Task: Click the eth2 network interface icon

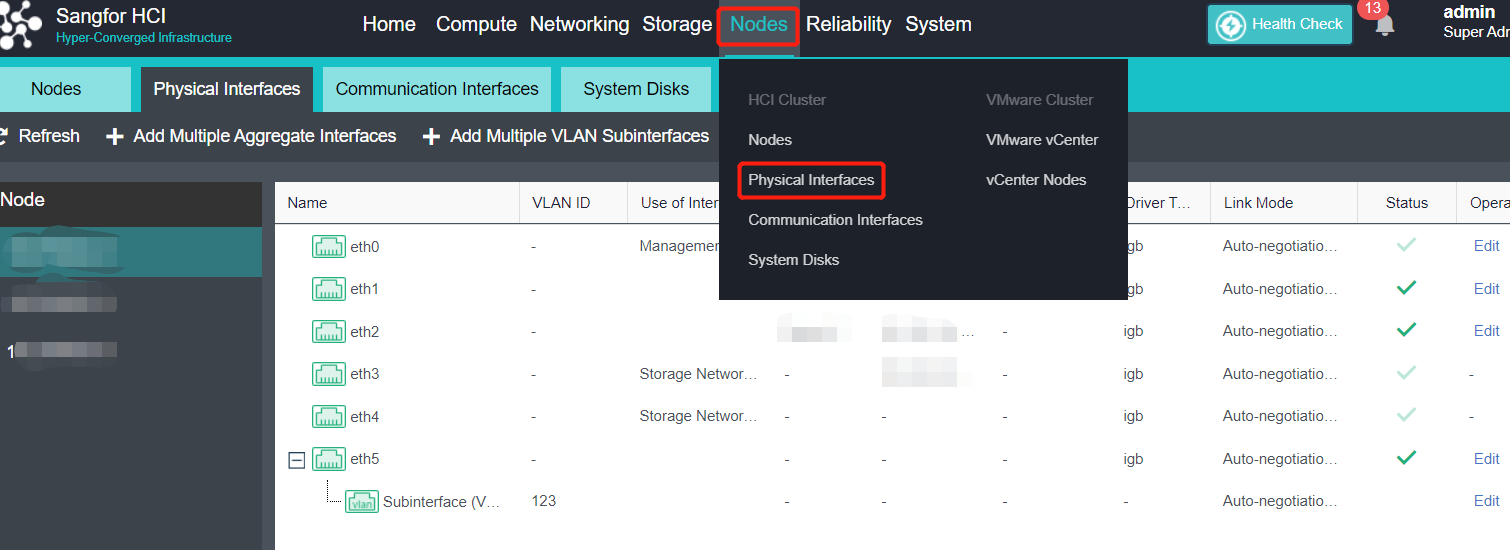Action: click(329, 331)
